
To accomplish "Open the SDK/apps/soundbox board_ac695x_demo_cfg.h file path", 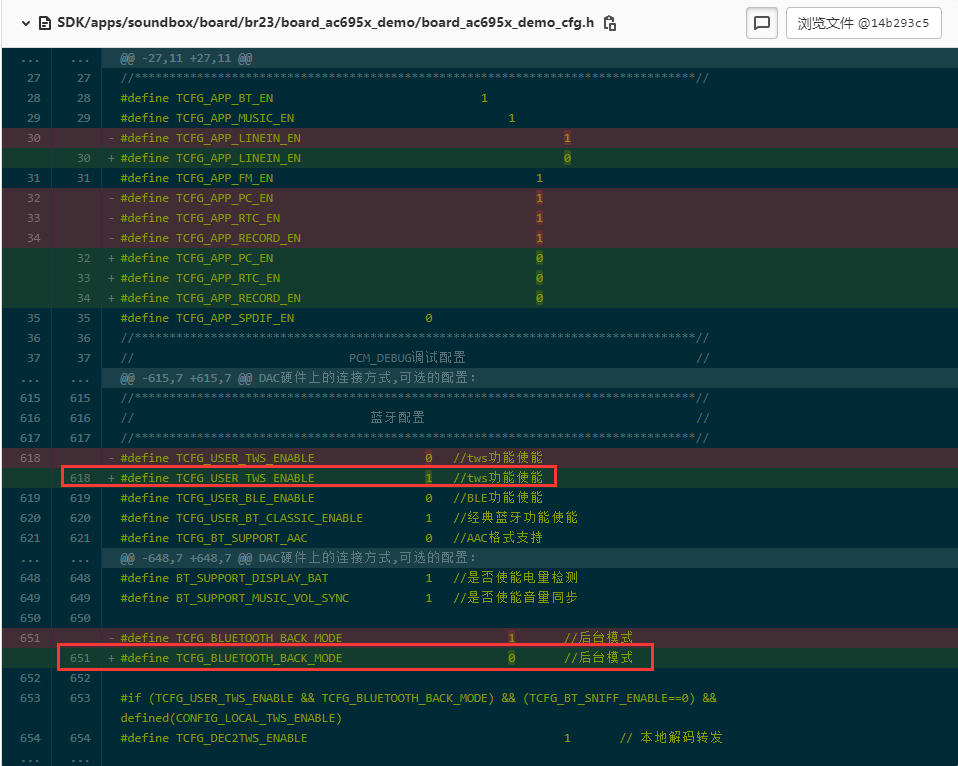I will 326,23.
